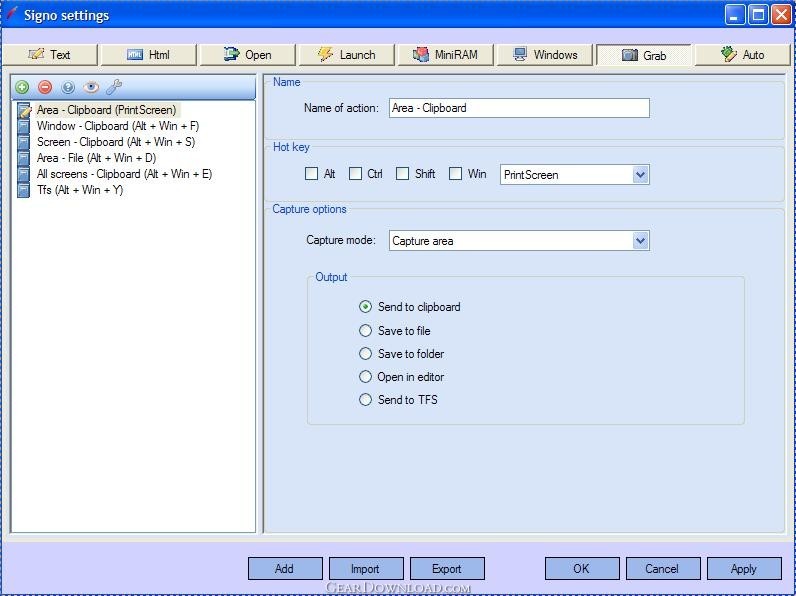The image size is (796, 596).
Task: Click icon beside All screens - Clipboard entry
Action: [23, 174]
